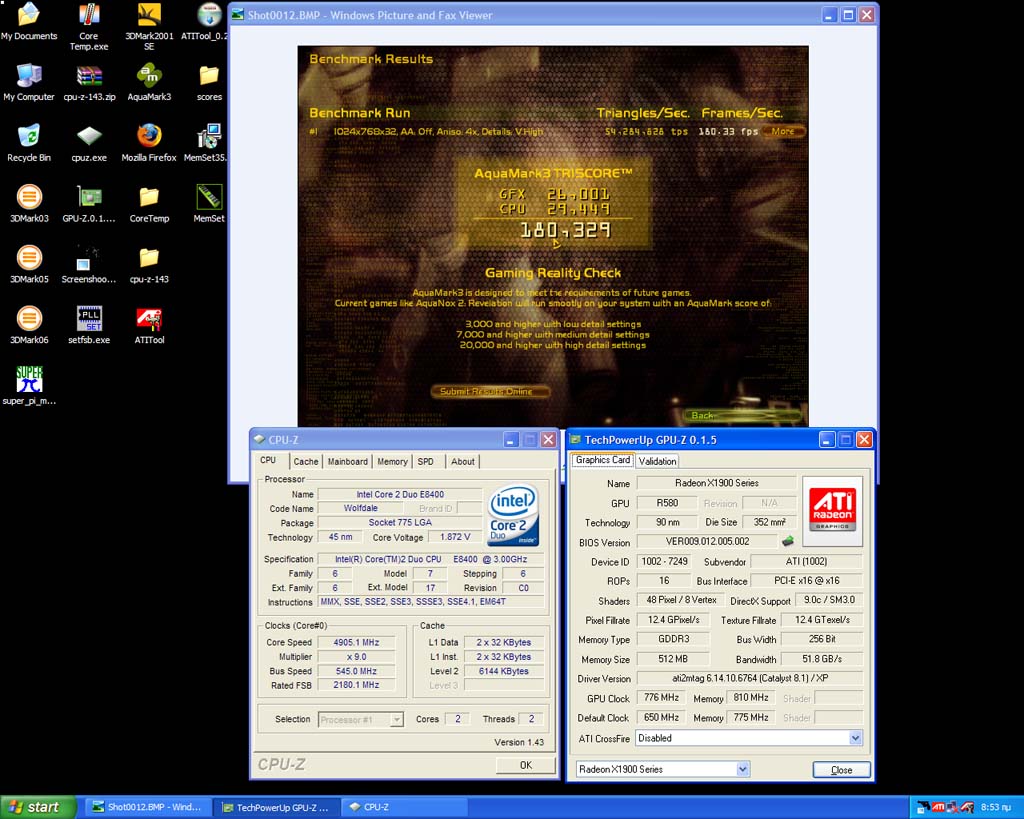Select the Screenshoo... desktop icon
Image resolution: width=1024 pixels, height=819 pixels.
(89, 265)
